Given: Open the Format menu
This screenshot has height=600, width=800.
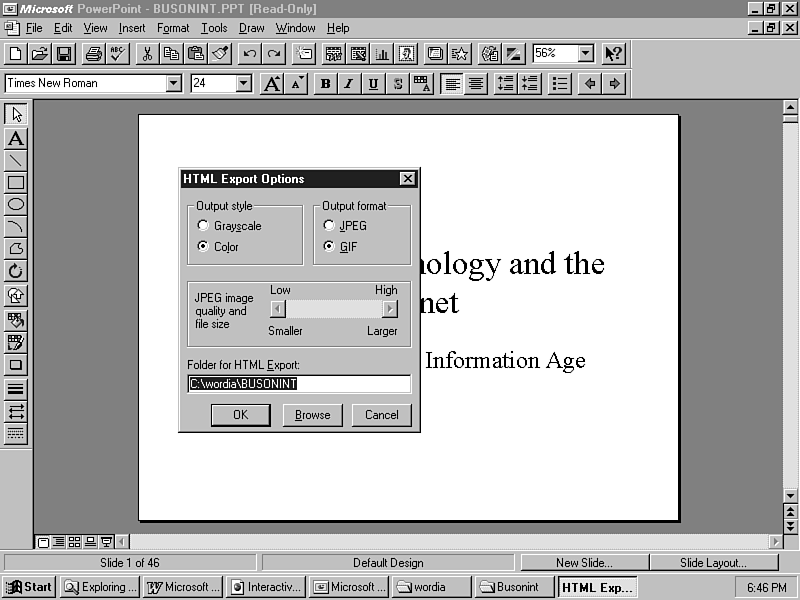Looking at the screenshot, I should (173, 28).
